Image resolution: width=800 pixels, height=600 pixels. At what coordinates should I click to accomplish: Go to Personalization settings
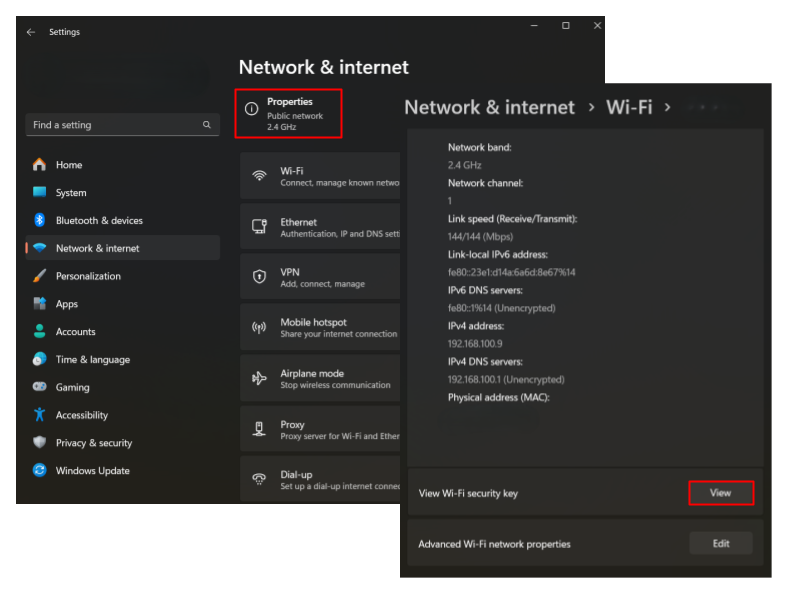(x=88, y=276)
